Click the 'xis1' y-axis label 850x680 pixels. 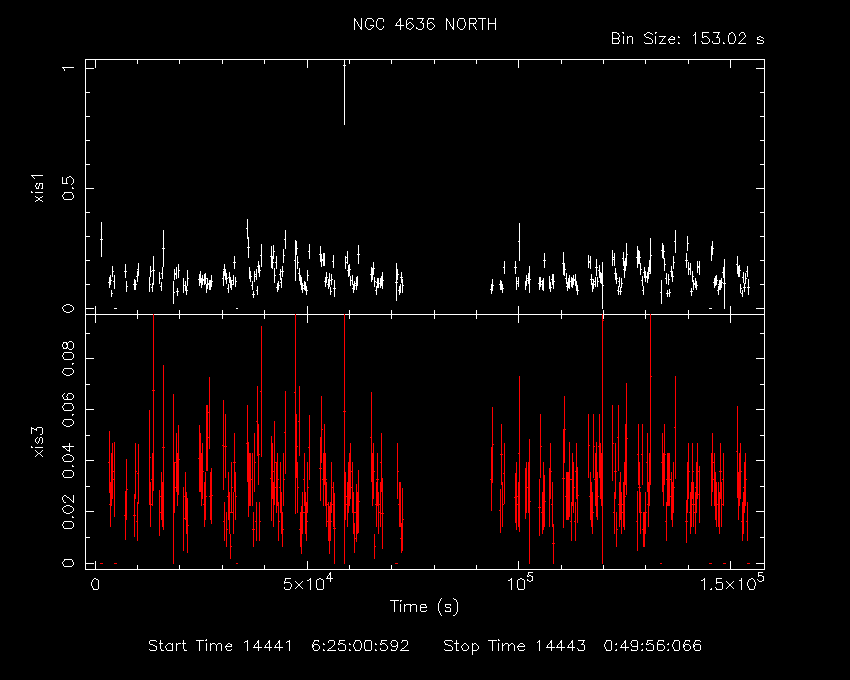point(39,188)
